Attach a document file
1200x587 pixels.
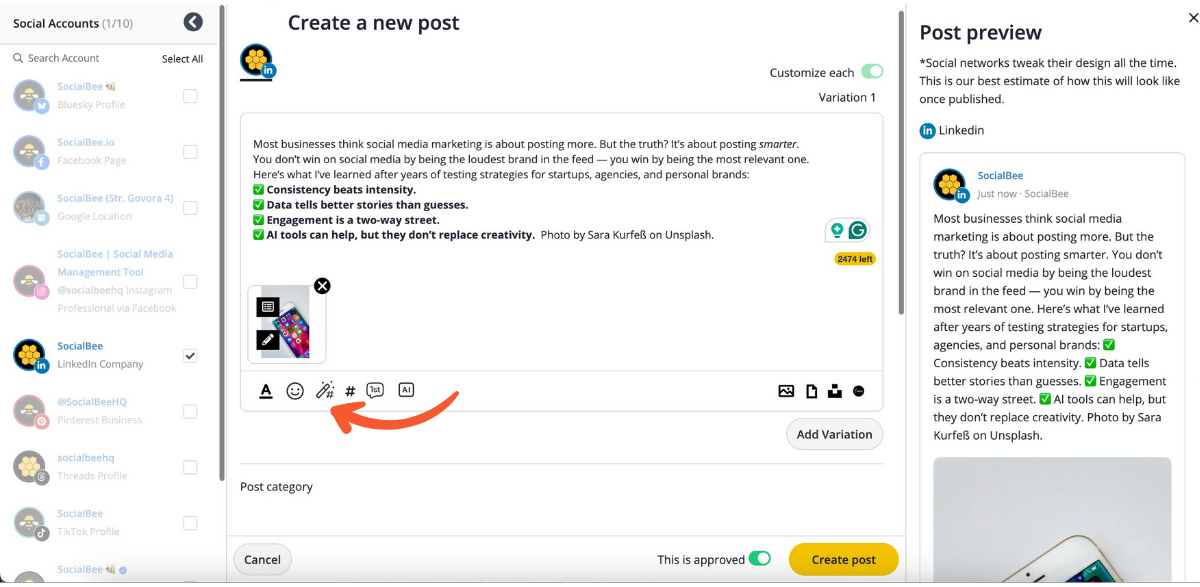click(811, 391)
